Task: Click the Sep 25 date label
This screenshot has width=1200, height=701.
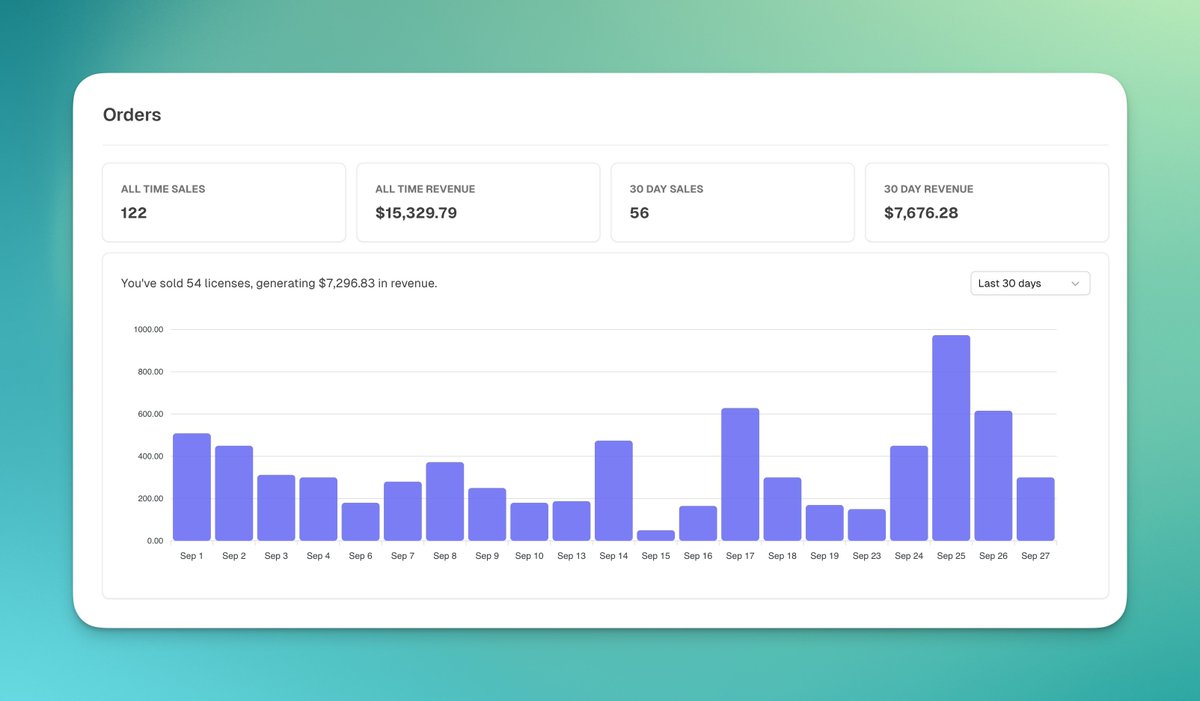Action: pyautogui.click(x=951, y=556)
